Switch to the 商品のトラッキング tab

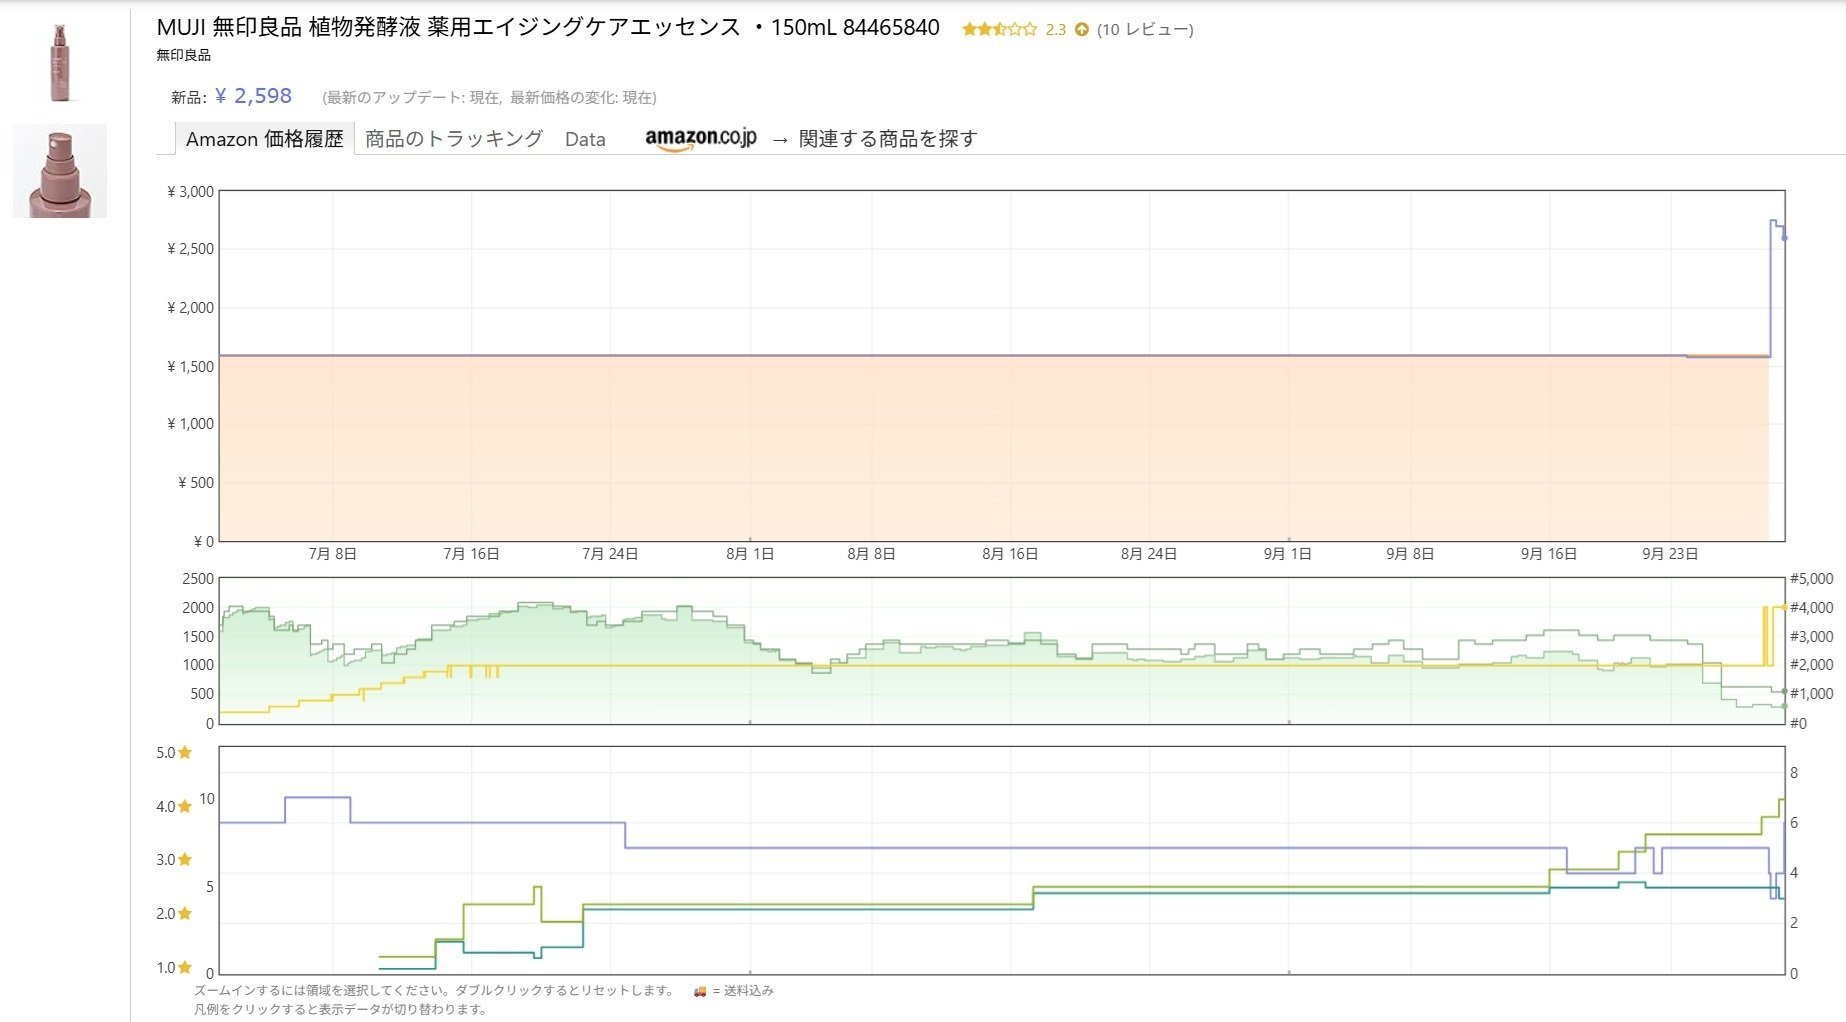pos(454,139)
